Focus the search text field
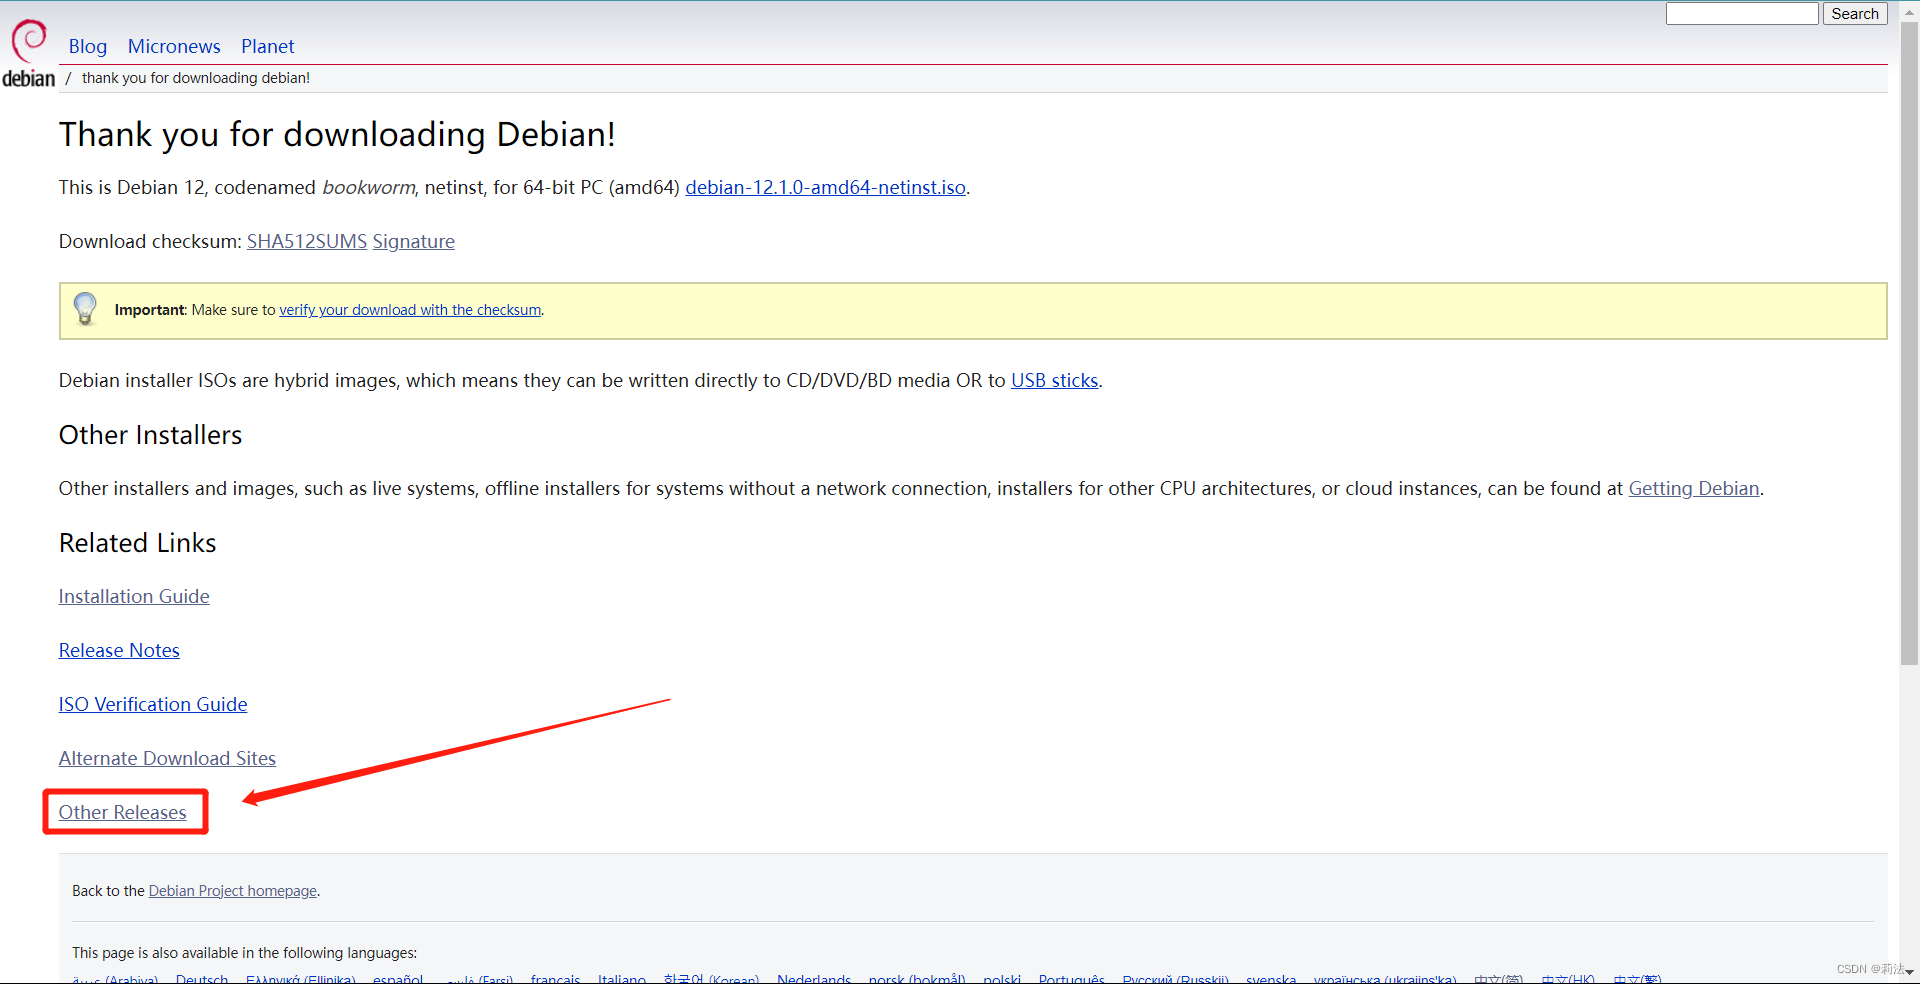 click(x=1742, y=13)
